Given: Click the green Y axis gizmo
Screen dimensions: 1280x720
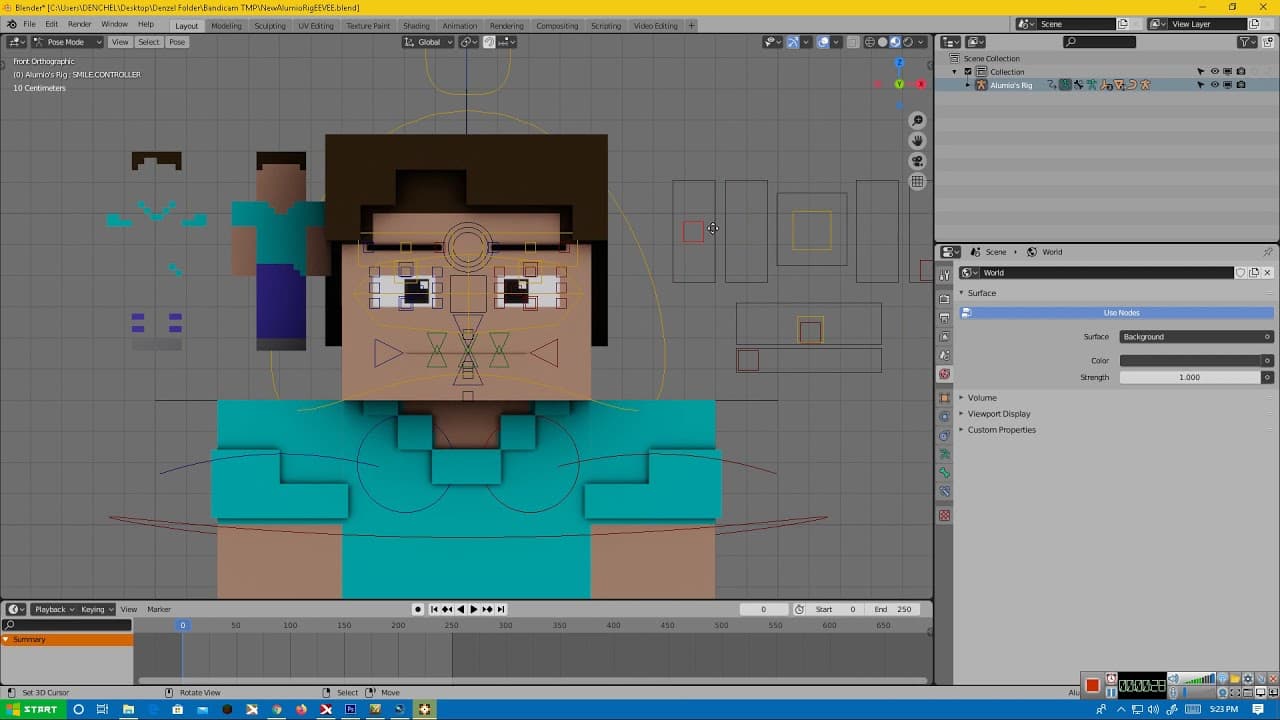Looking at the screenshot, I should [899, 85].
